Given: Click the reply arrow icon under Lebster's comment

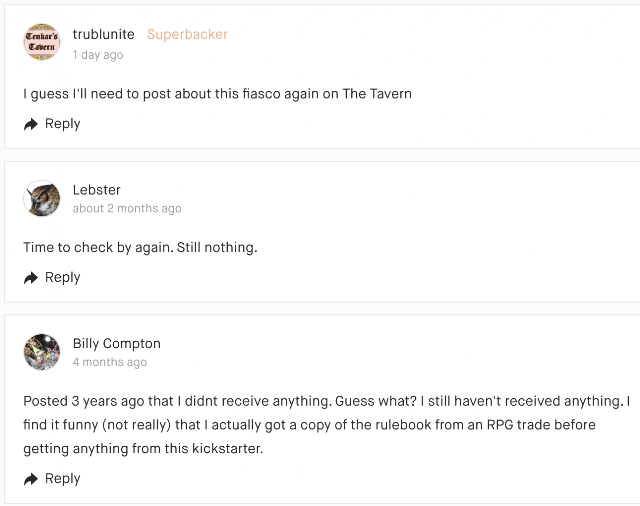Looking at the screenshot, I should tap(31, 278).
